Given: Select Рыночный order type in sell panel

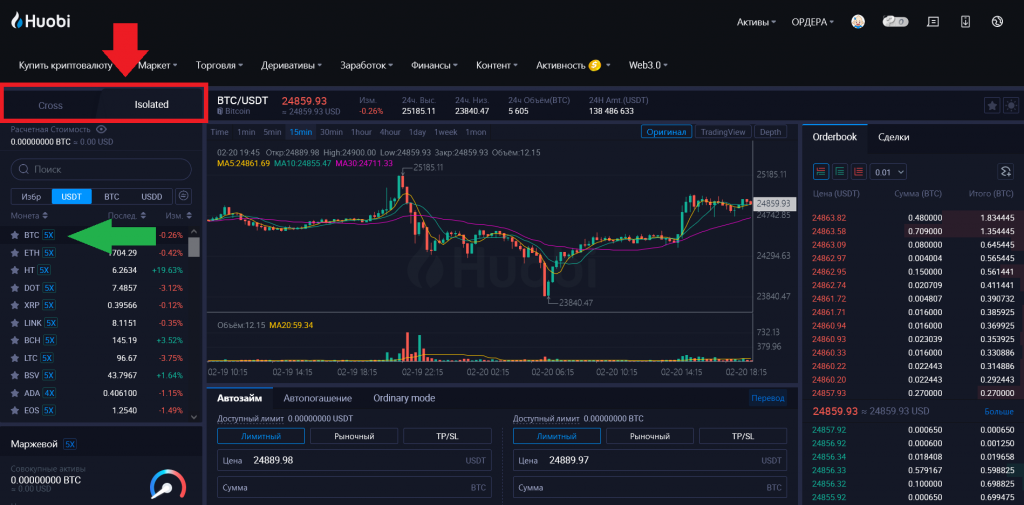Looking at the screenshot, I should click(650, 436).
